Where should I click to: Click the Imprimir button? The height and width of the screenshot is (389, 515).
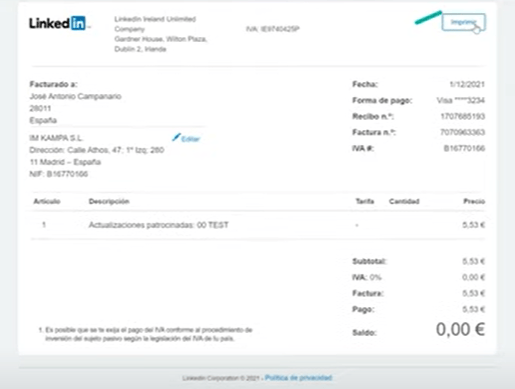463,22
